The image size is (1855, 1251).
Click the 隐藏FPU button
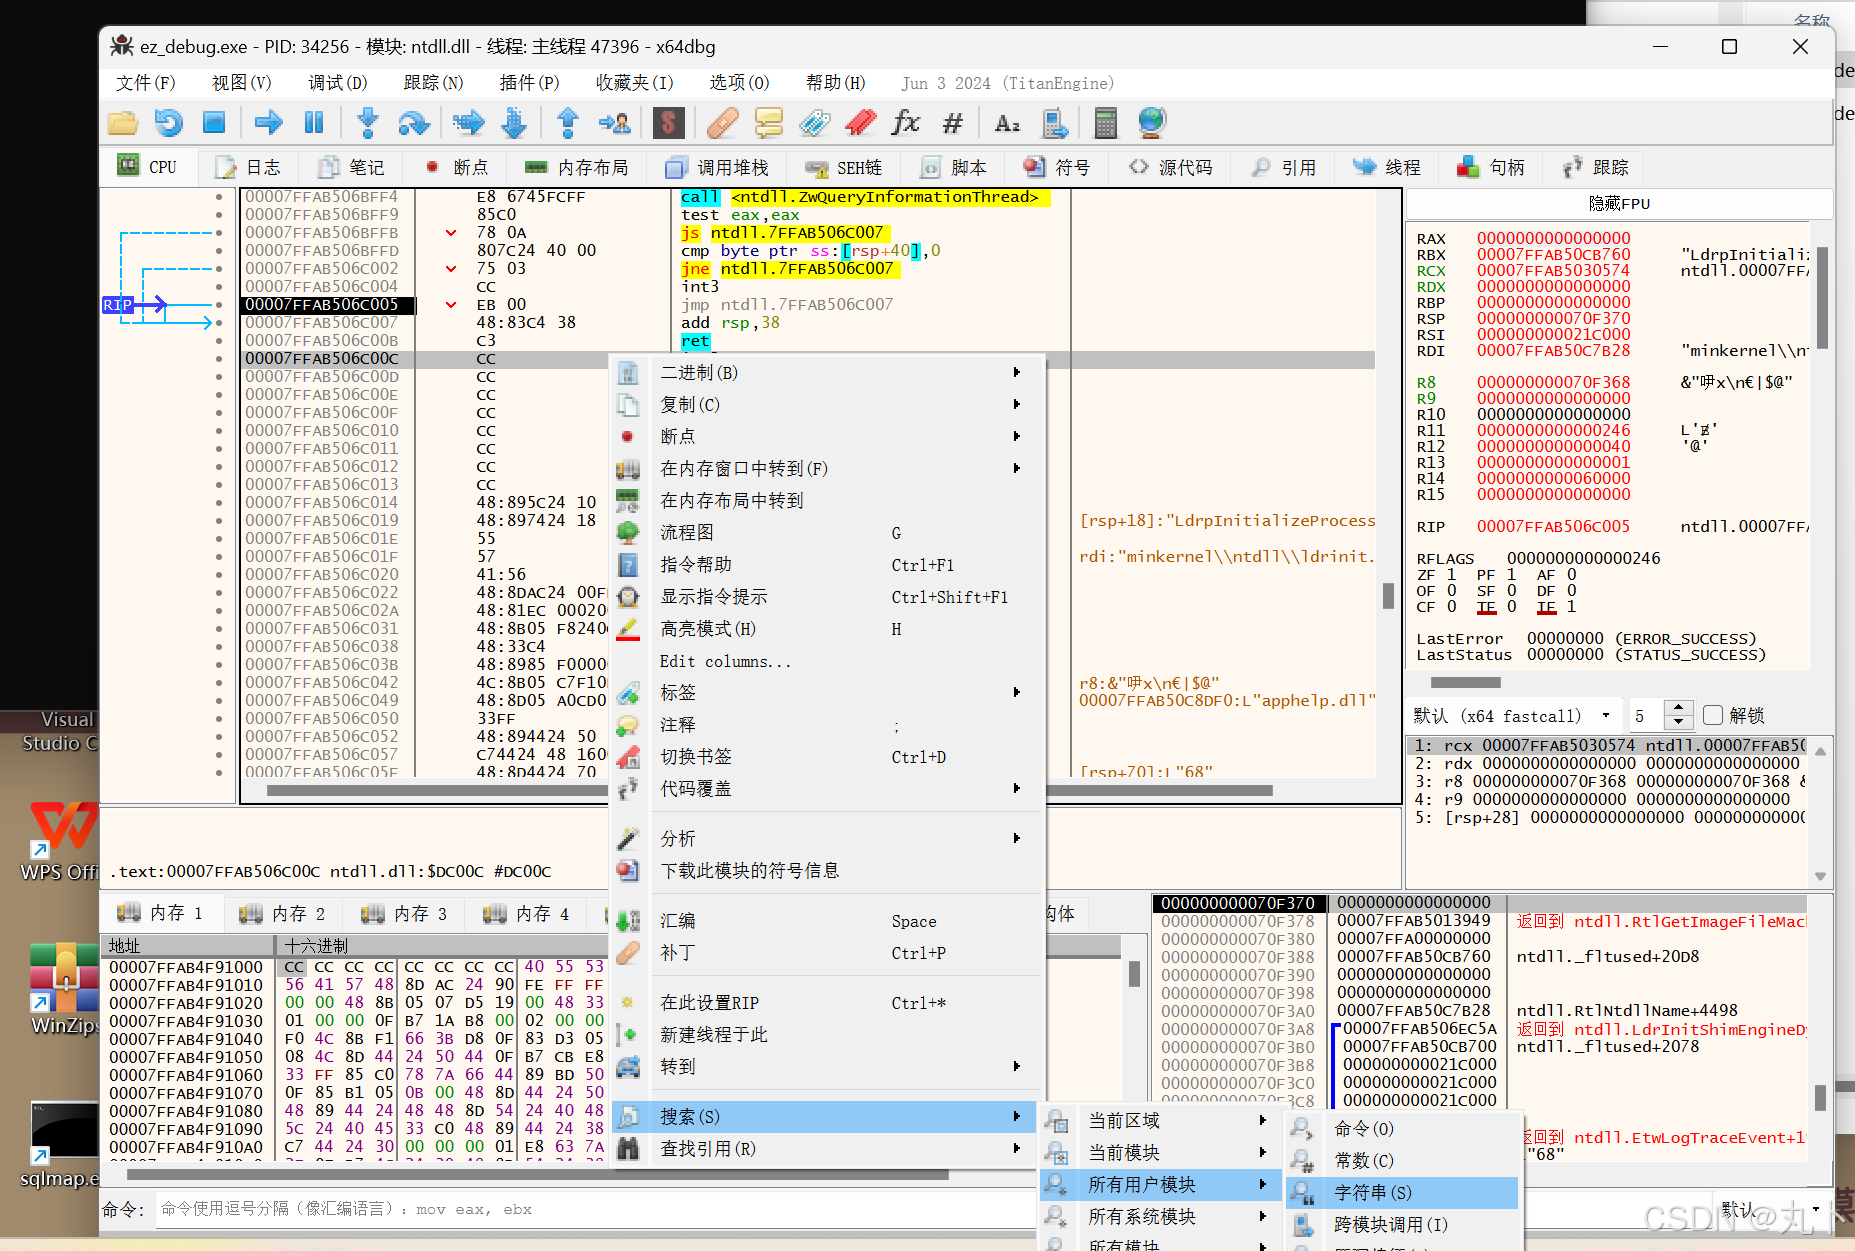tap(1619, 203)
